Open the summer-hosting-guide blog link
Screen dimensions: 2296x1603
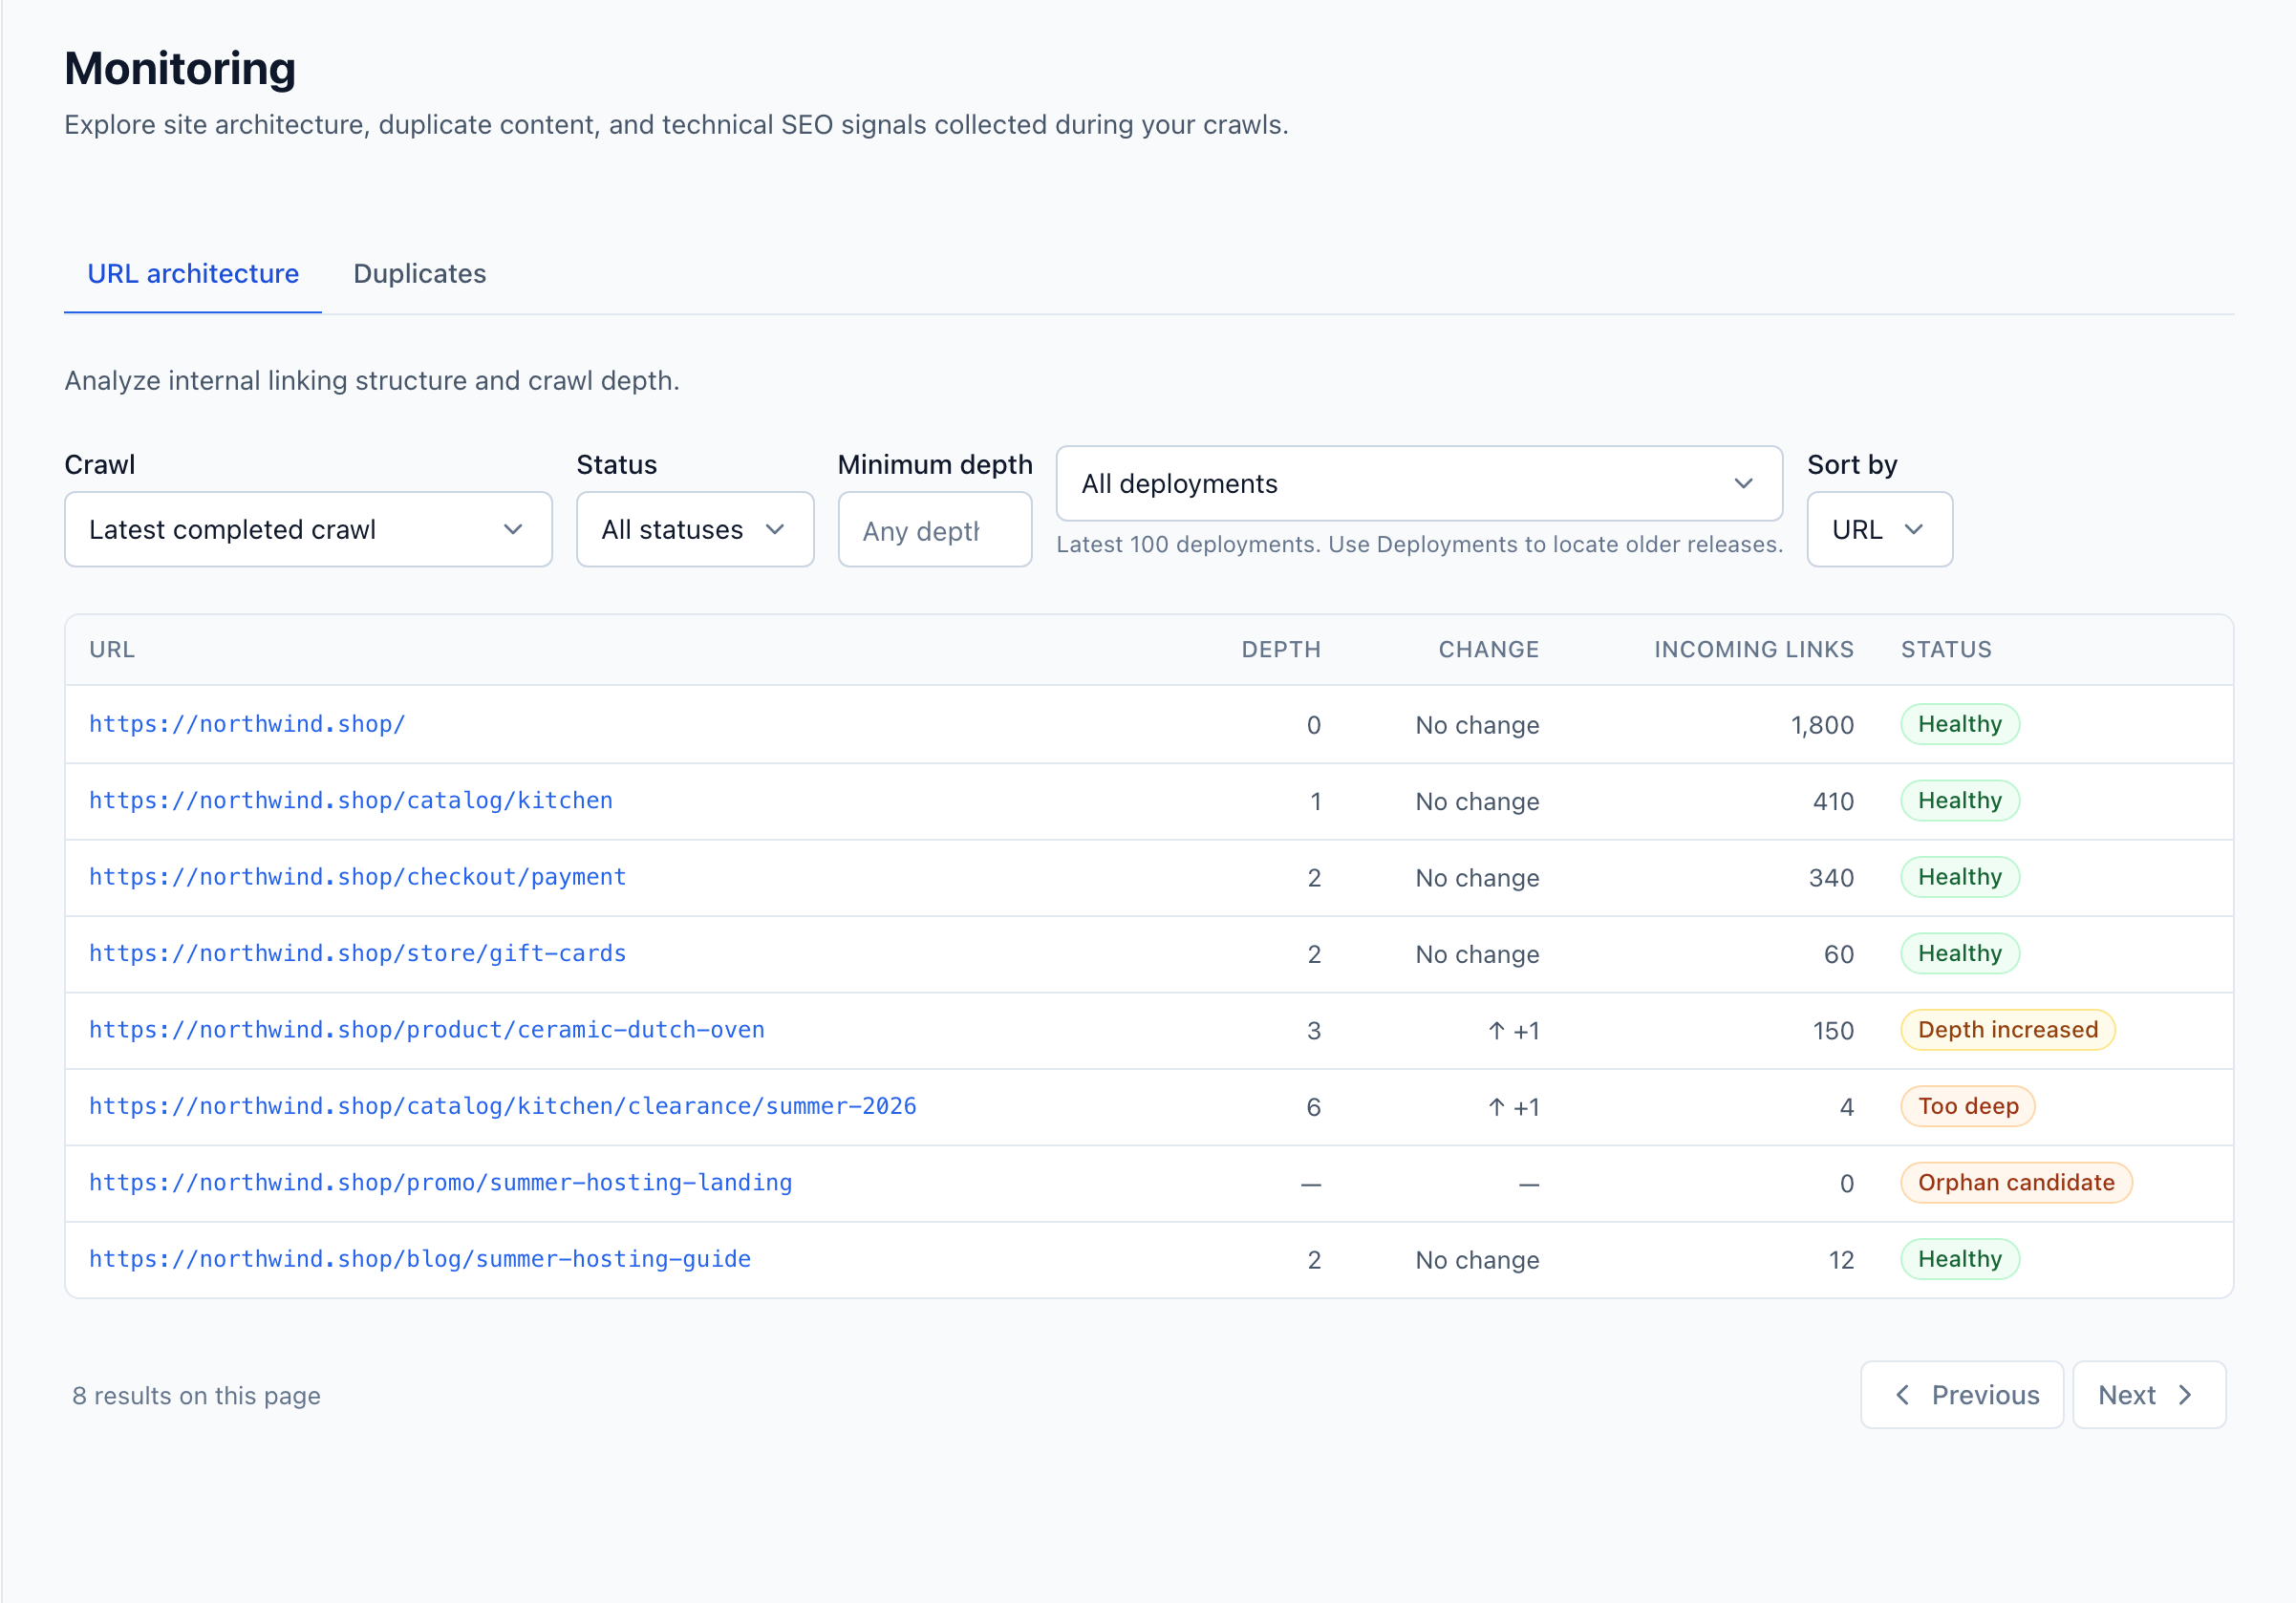pyautogui.click(x=420, y=1259)
